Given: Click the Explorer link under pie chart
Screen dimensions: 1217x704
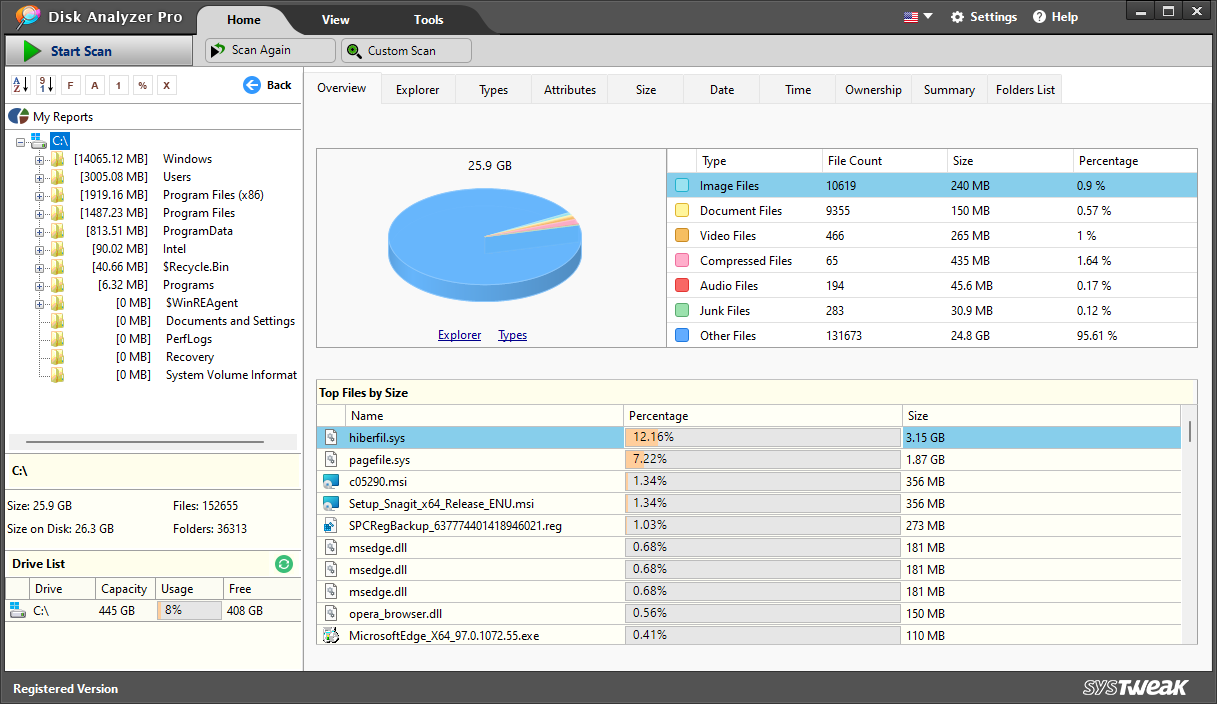Looking at the screenshot, I should (x=459, y=335).
